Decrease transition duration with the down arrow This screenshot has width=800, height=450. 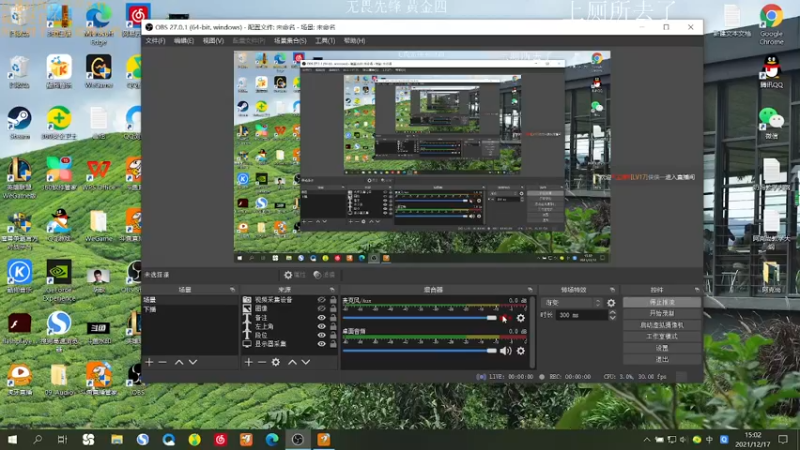(612, 318)
